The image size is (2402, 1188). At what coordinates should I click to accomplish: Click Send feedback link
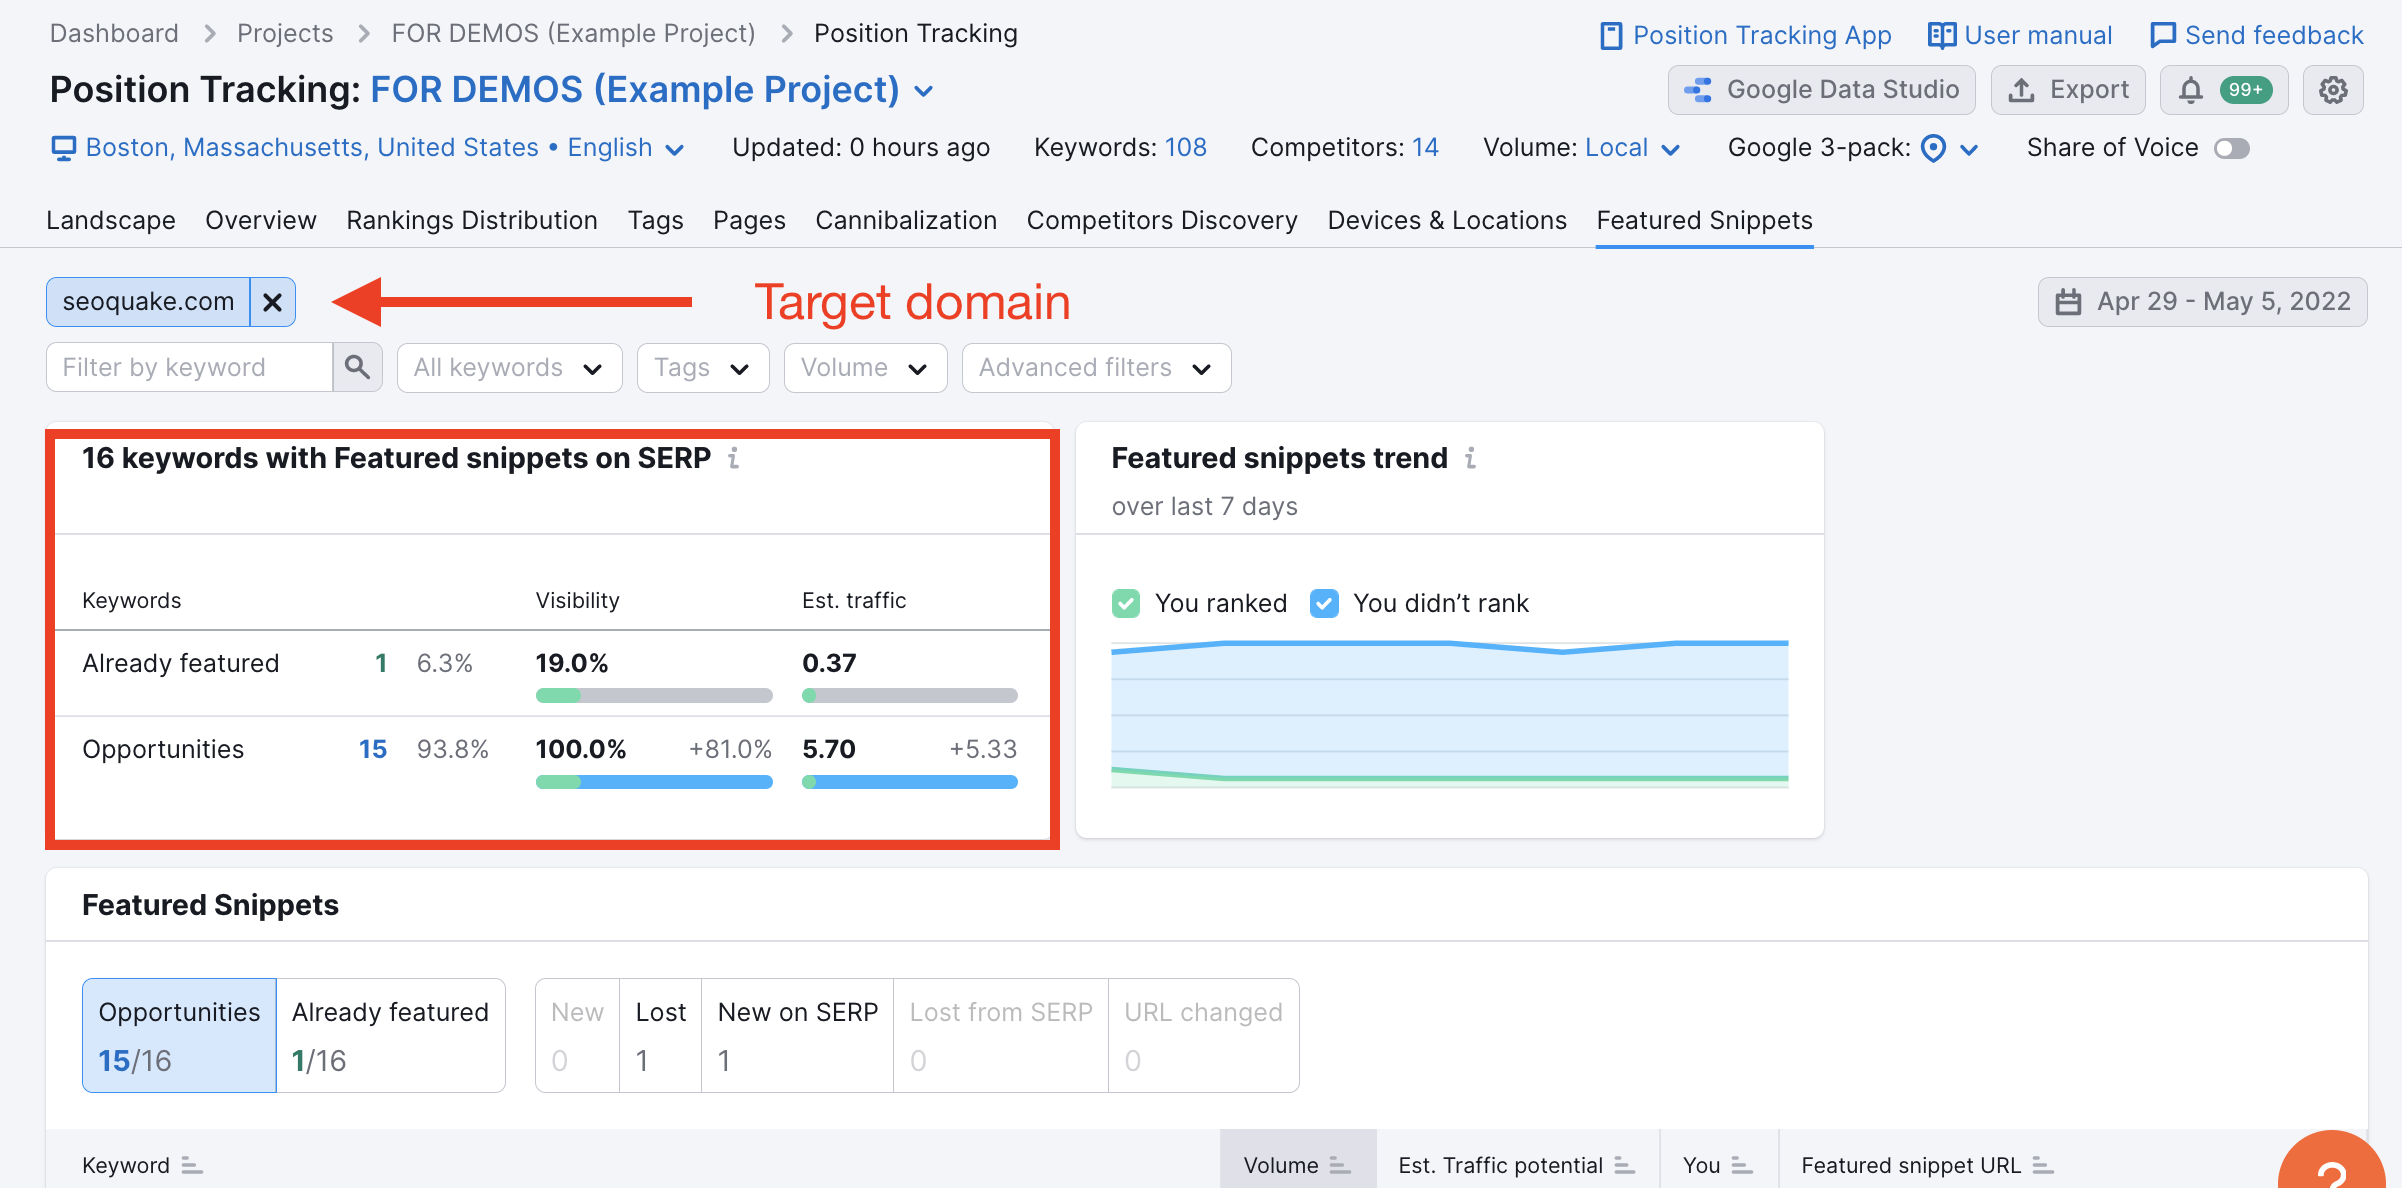2257,35
